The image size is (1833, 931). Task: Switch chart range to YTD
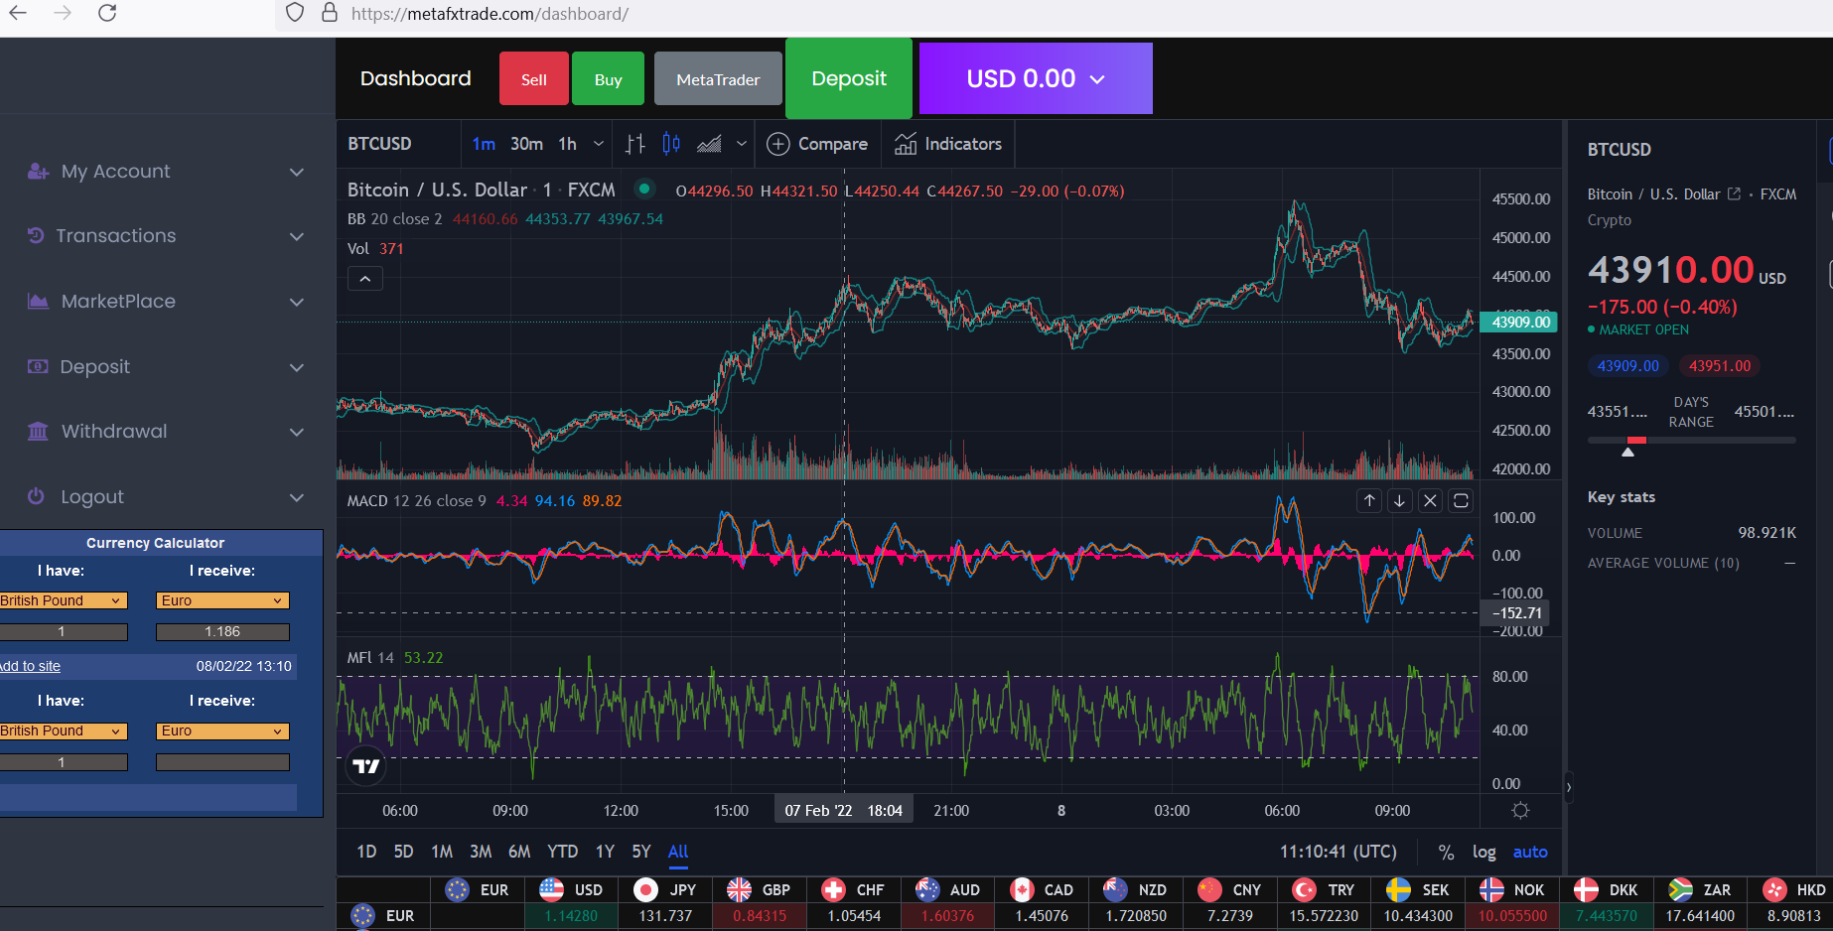click(x=562, y=851)
